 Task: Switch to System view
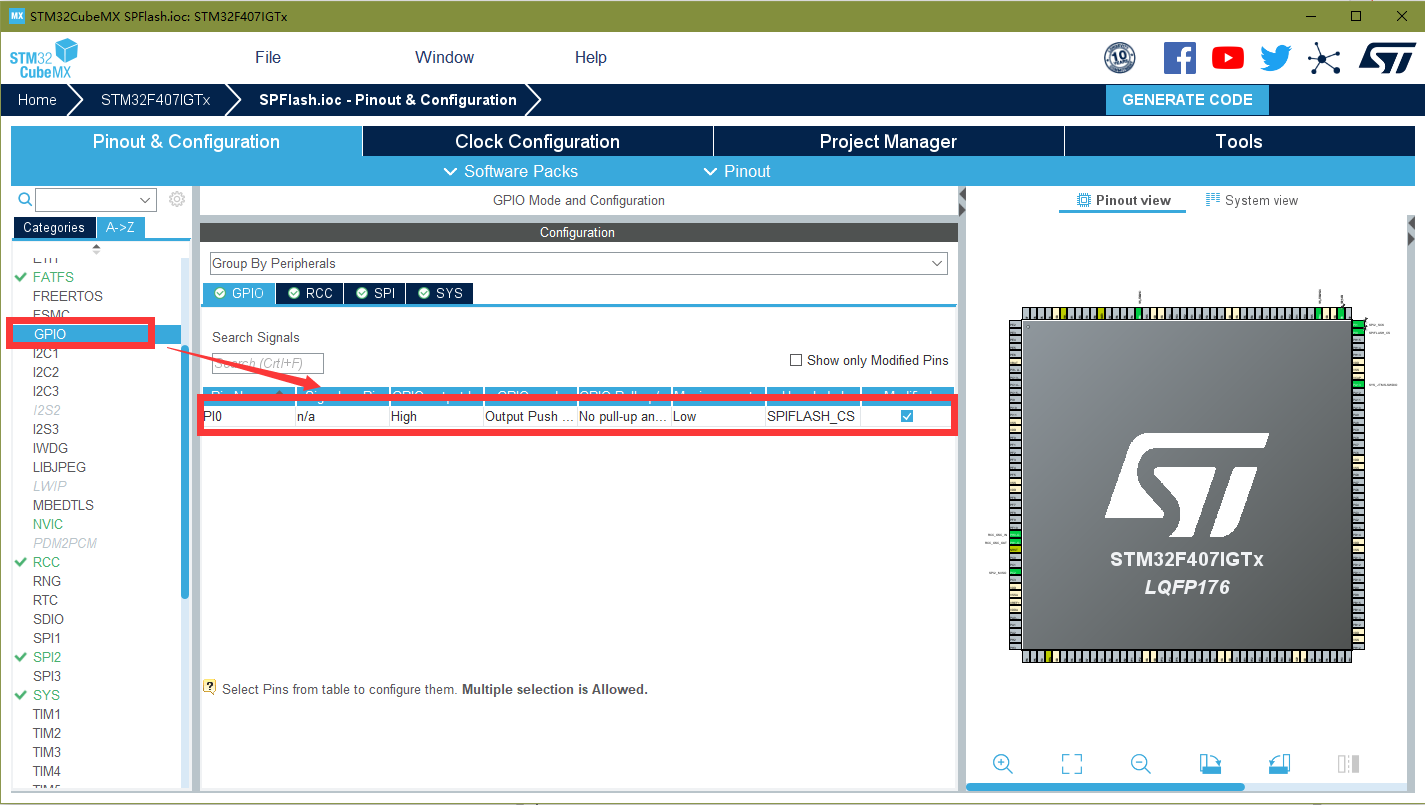1252,200
